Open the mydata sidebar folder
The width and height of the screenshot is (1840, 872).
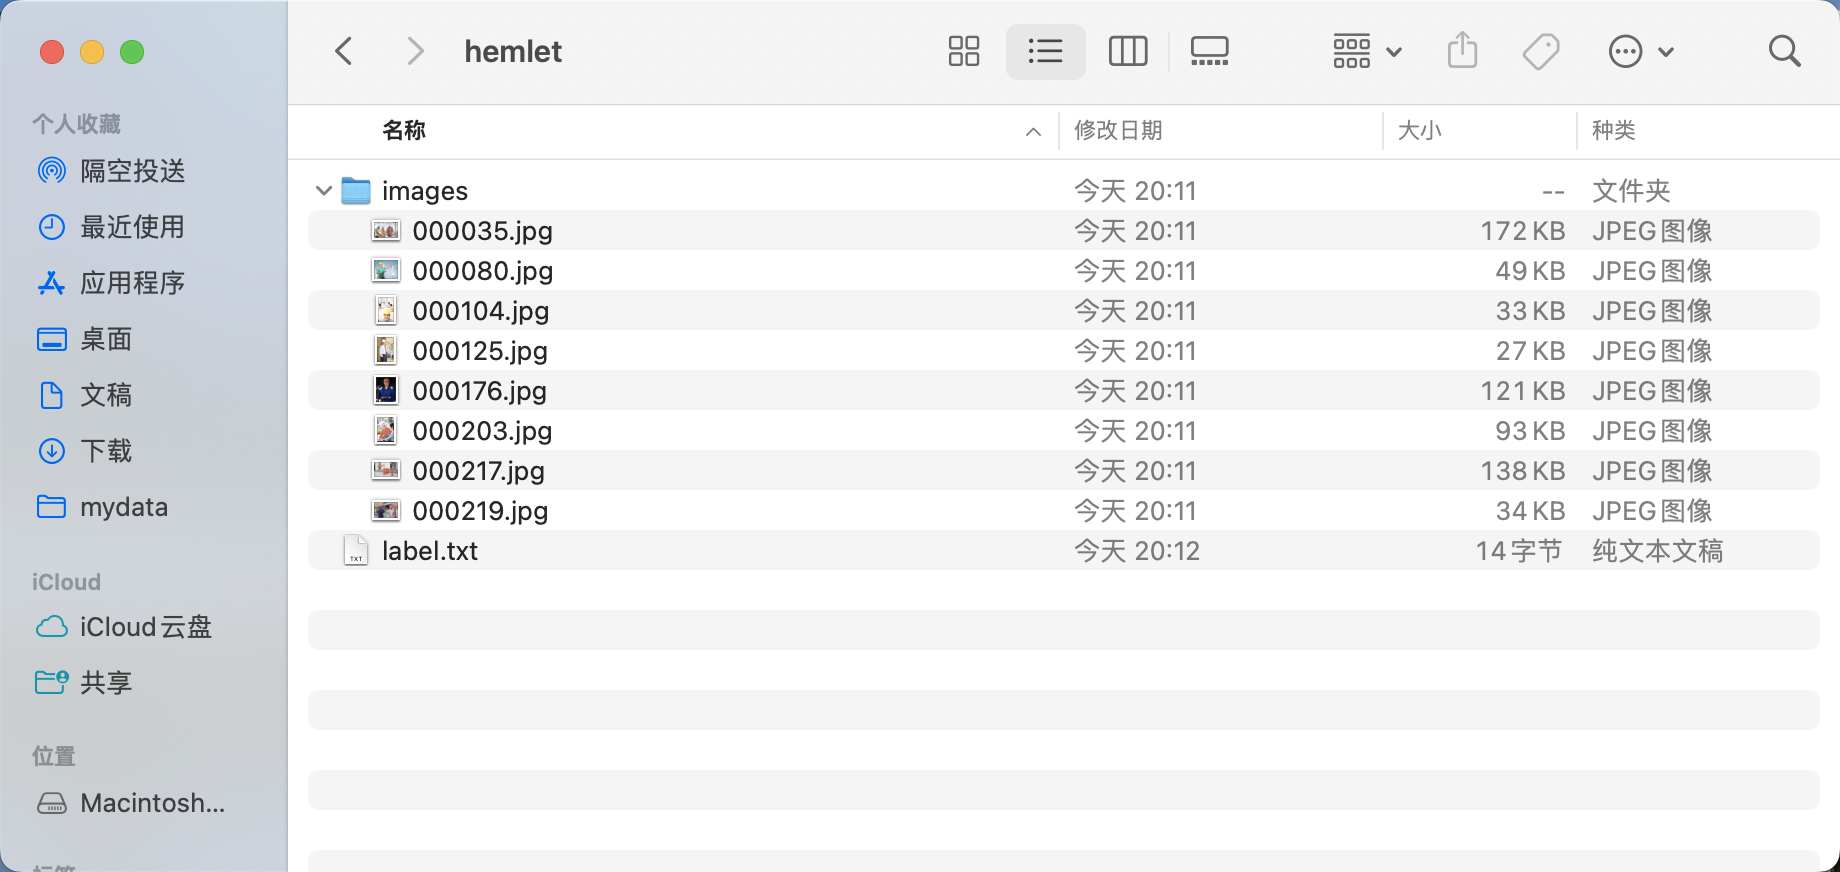123,507
